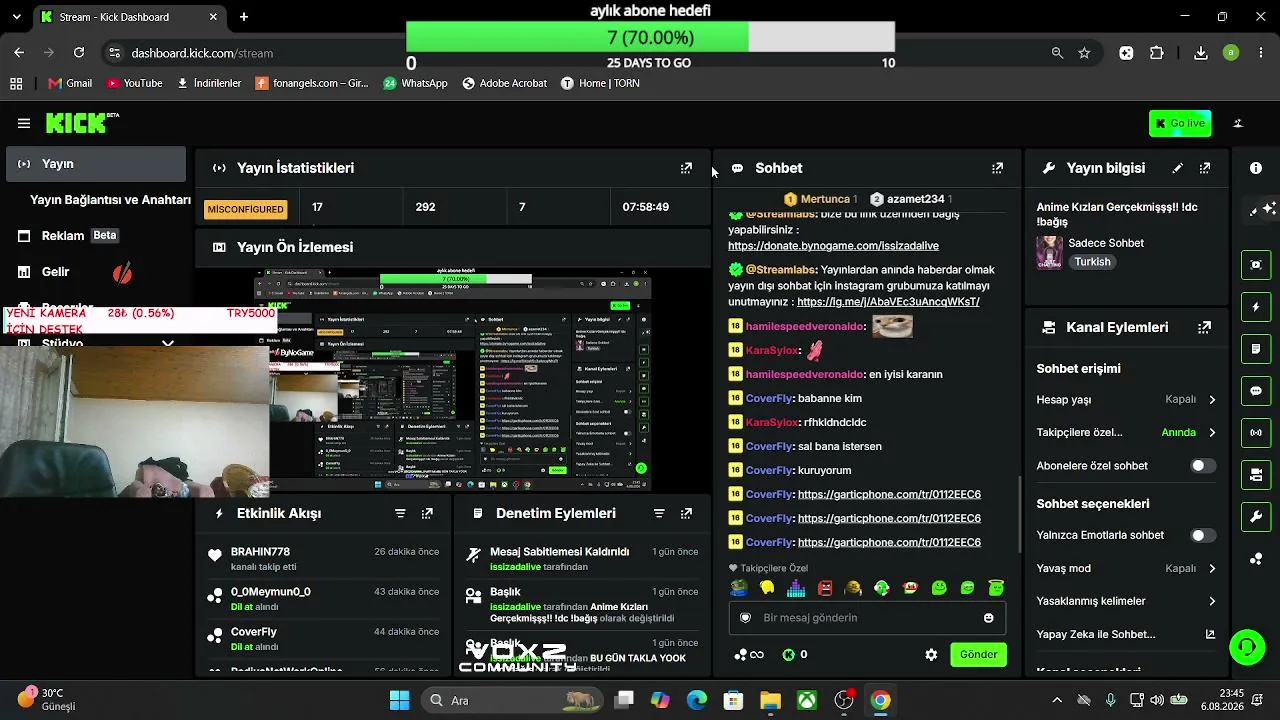The width and height of the screenshot is (1280, 720).
Task: Toggle the stream preview widget icon
Action: pyautogui.click(x=1256, y=264)
